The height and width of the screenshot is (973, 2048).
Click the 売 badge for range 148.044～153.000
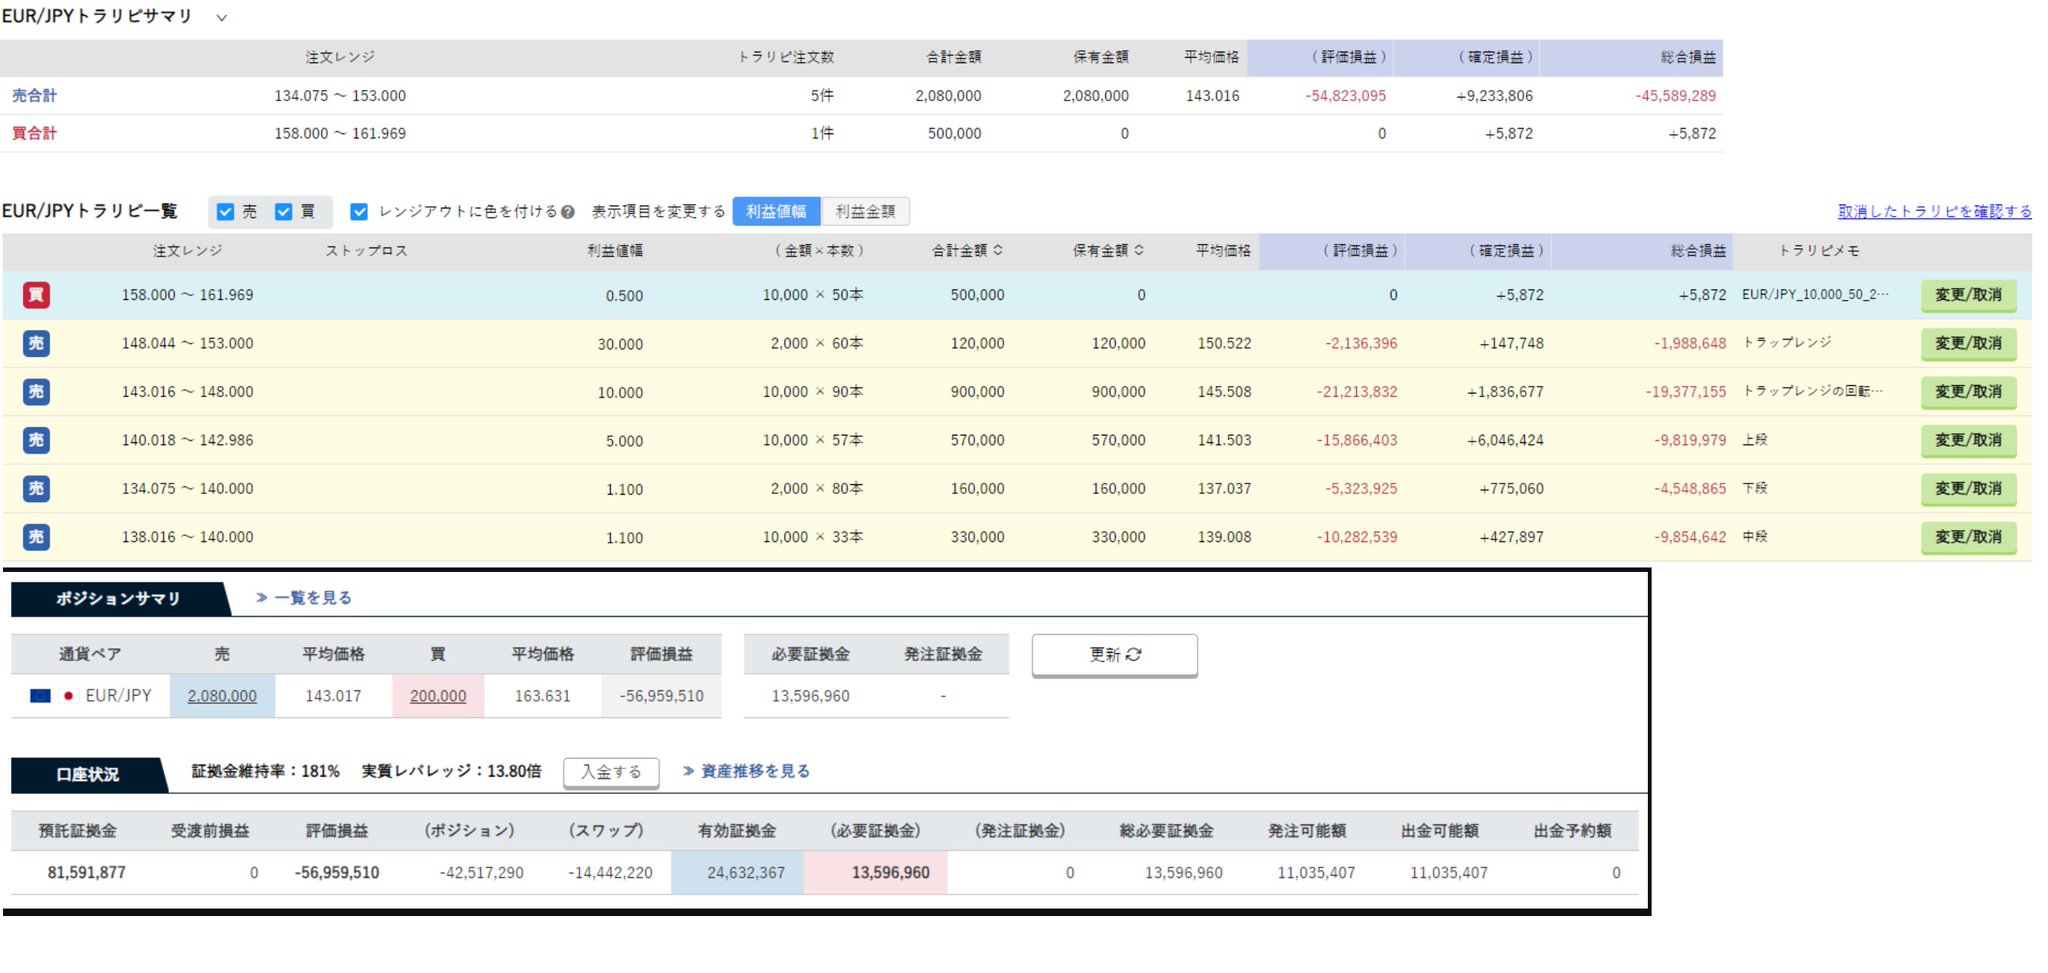[x=36, y=343]
